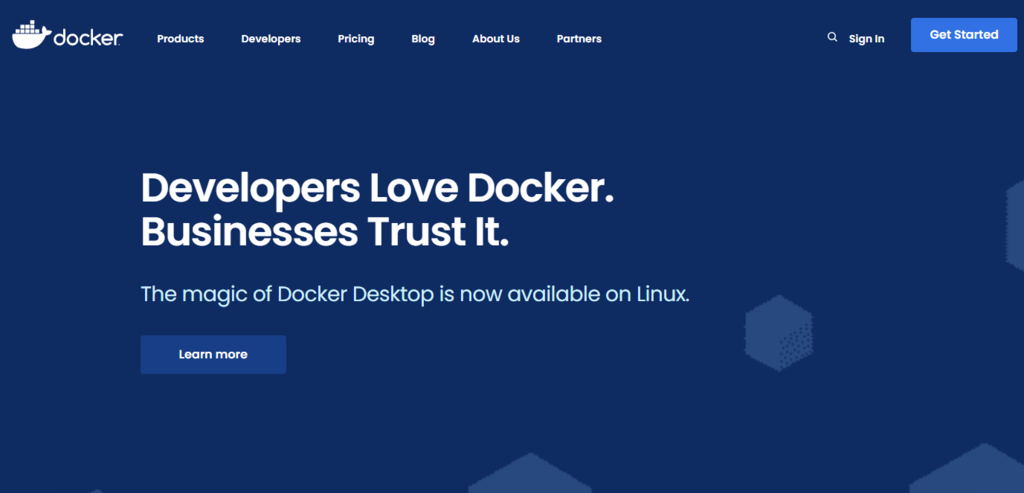Go to the Pricing page

click(356, 39)
